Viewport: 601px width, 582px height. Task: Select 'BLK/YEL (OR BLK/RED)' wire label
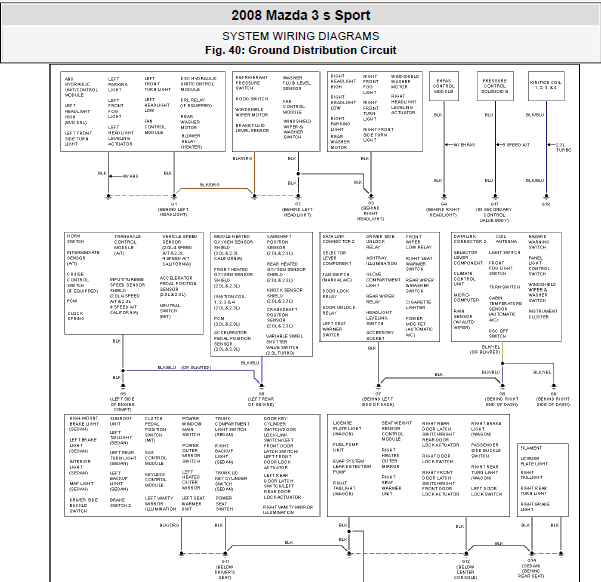pyautogui.click(x=485, y=349)
